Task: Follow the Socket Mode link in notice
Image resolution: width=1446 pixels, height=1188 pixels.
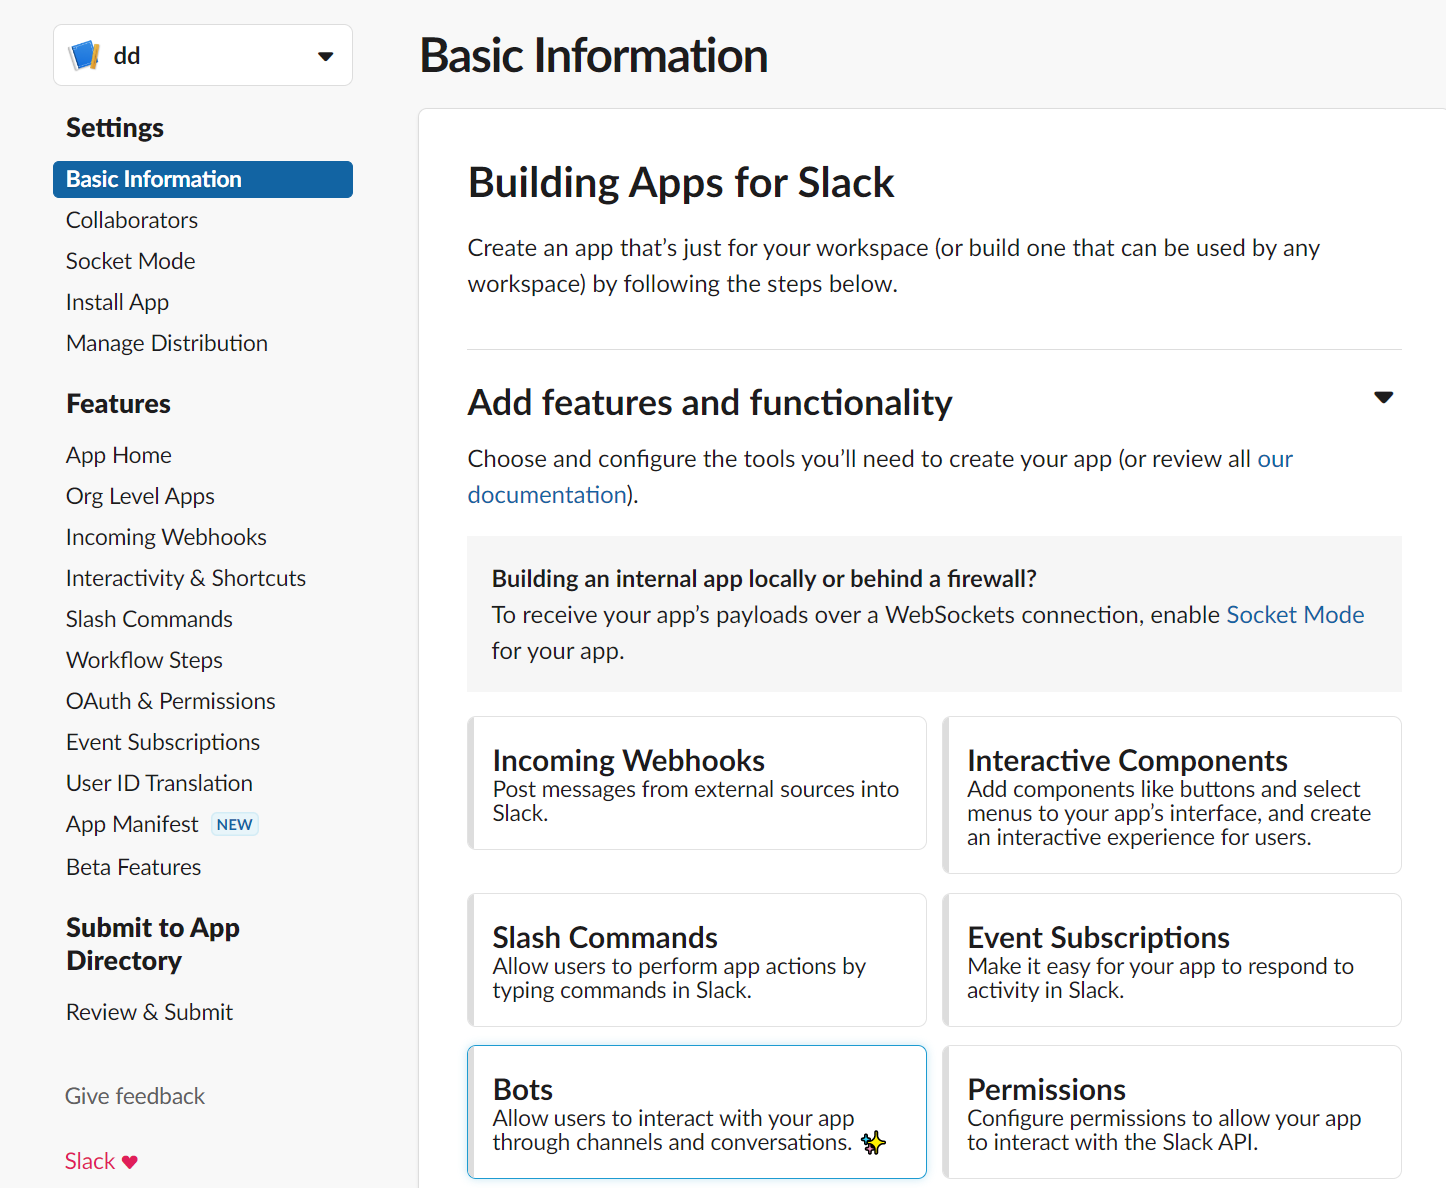Action: click(1295, 615)
